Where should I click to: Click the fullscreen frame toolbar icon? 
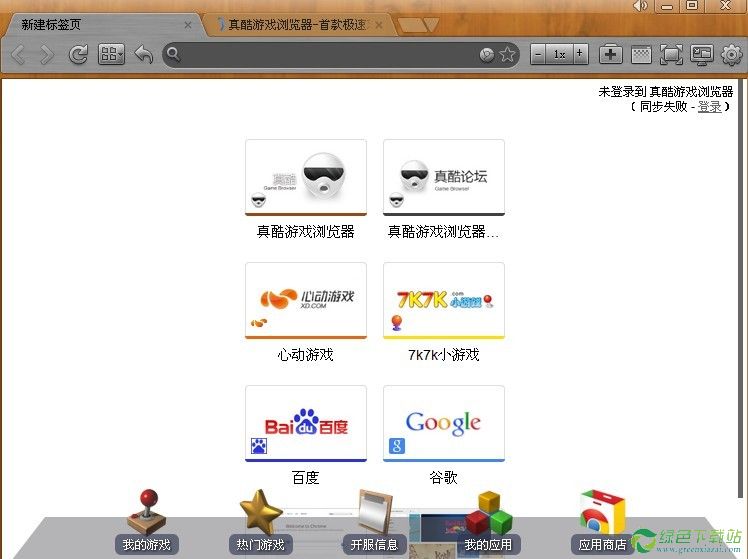click(671, 55)
